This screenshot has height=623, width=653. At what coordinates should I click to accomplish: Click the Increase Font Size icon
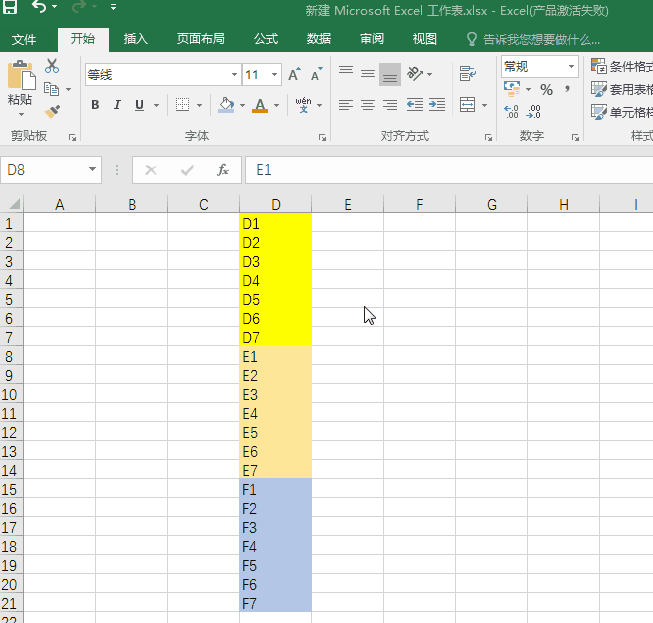(294, 75)
